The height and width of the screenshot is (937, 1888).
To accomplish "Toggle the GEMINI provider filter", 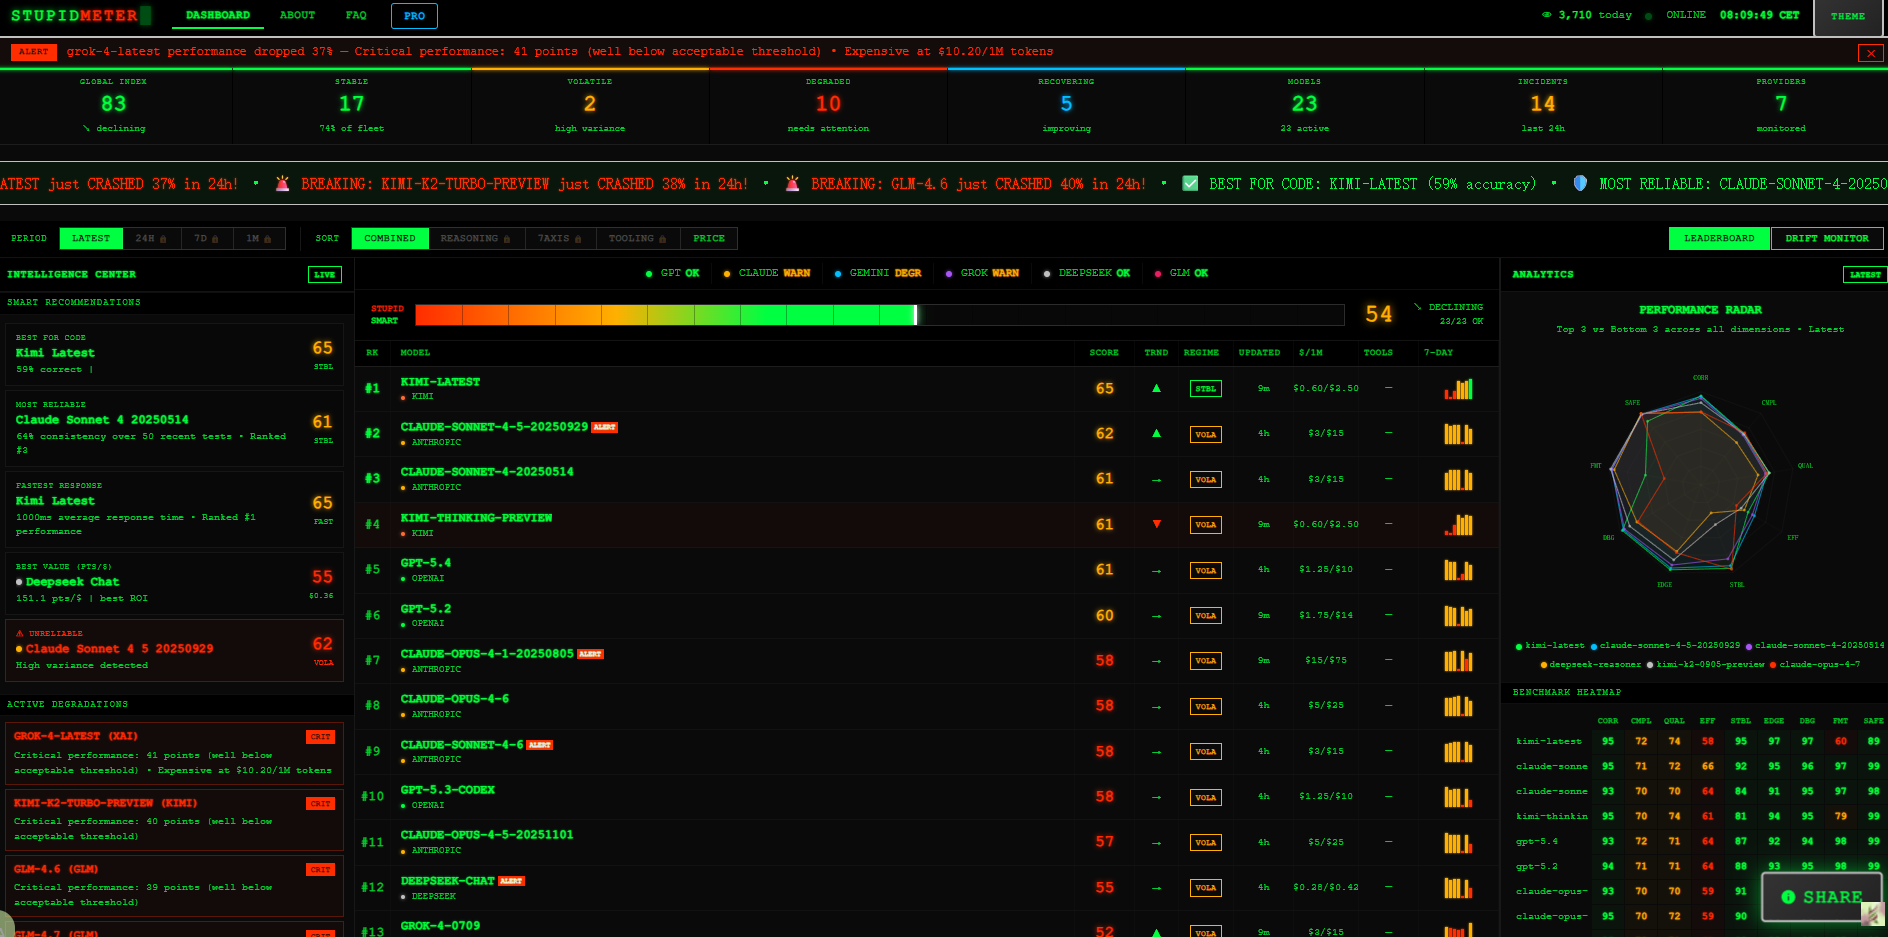I will tap(877, 273).
